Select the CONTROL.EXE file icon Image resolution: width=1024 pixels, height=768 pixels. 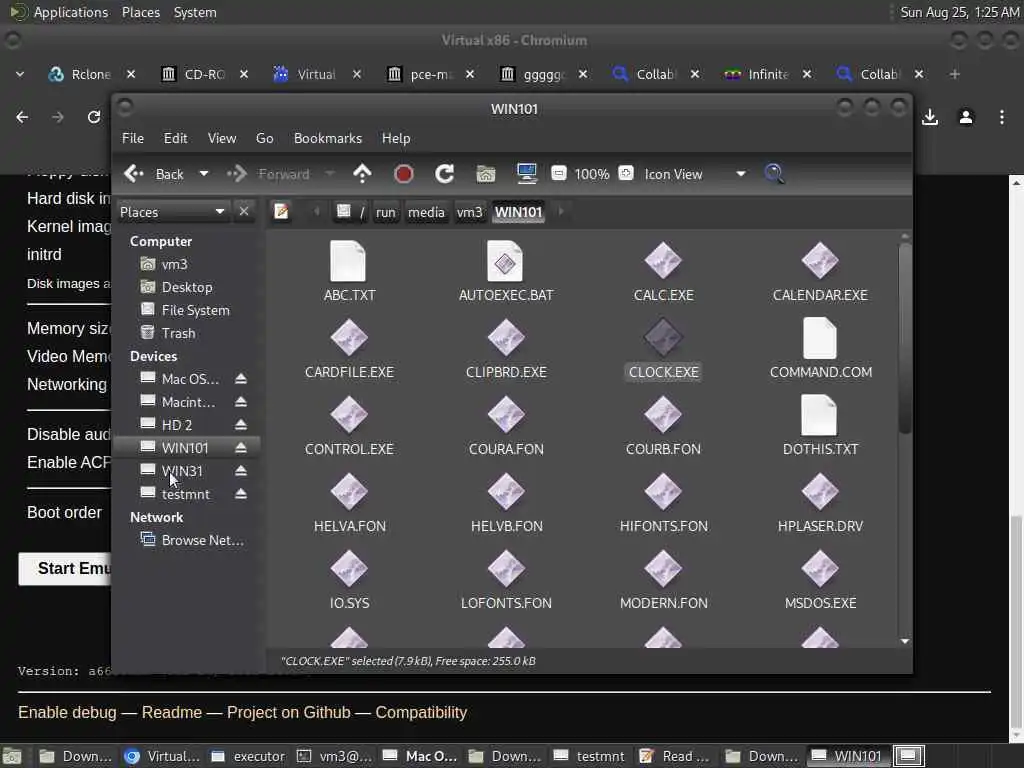click(349, 415)
